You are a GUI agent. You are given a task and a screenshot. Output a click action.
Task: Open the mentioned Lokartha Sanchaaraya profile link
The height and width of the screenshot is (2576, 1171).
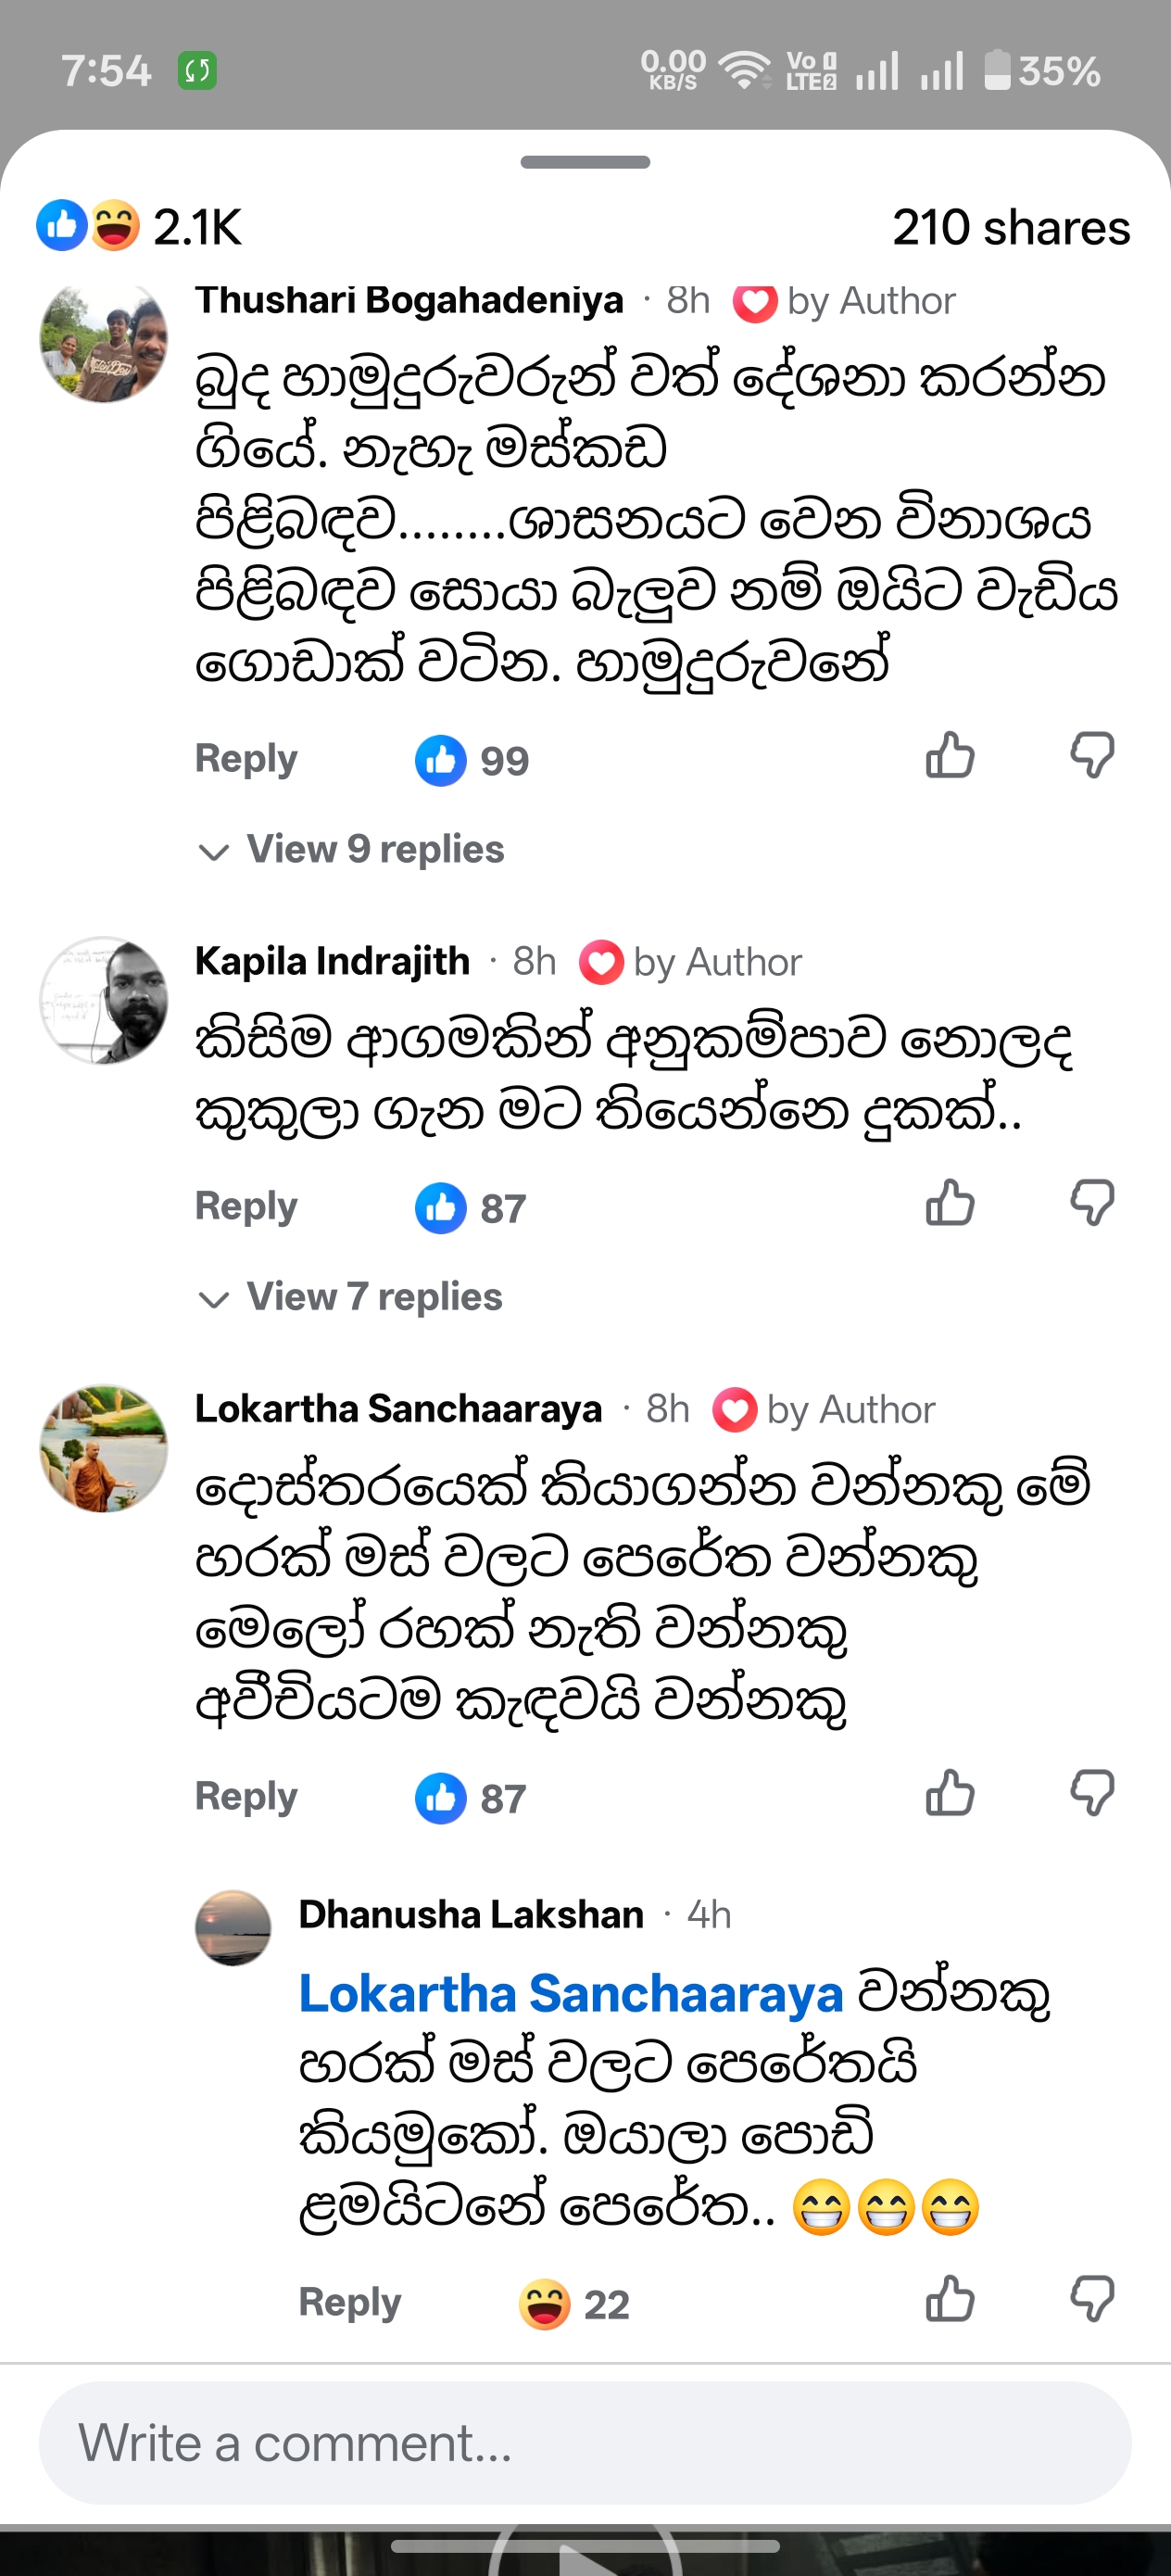[571, 1994]
